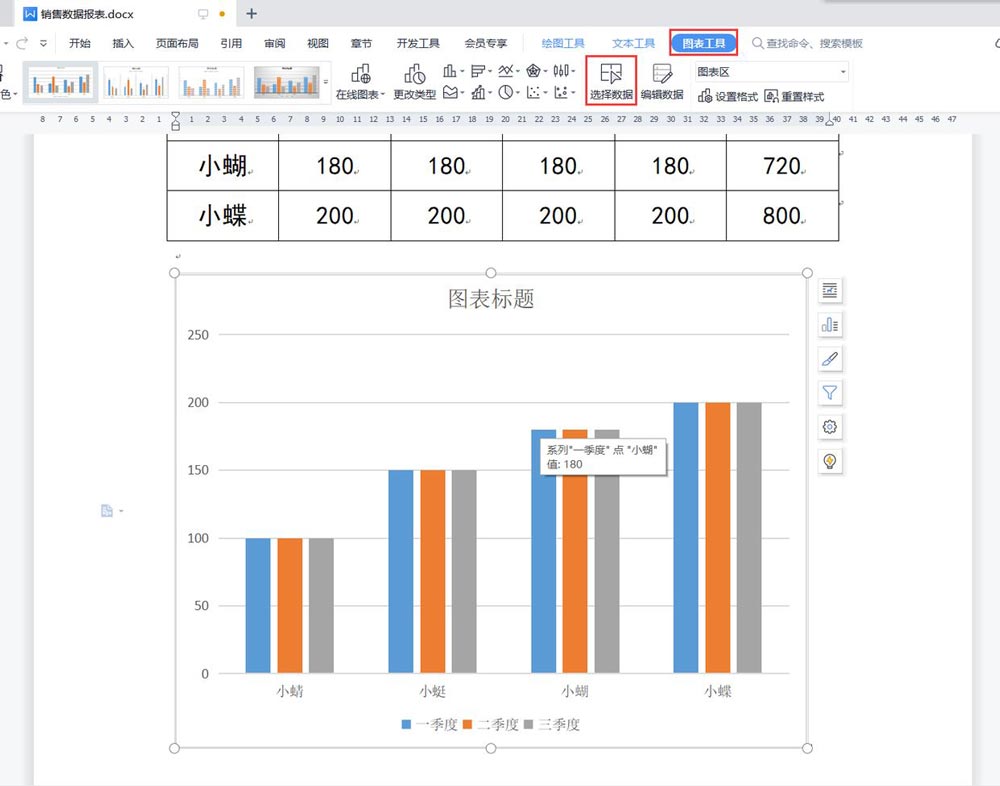The width and height of the screenshot is (1000, 786).
Task: Click the gear settings icon beside chart
Action: [829, 427]
